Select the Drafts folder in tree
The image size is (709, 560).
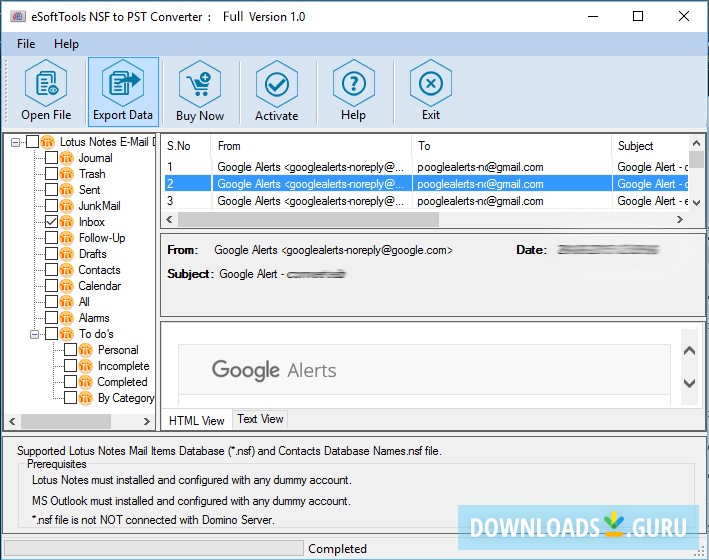[x=92, y=254]
